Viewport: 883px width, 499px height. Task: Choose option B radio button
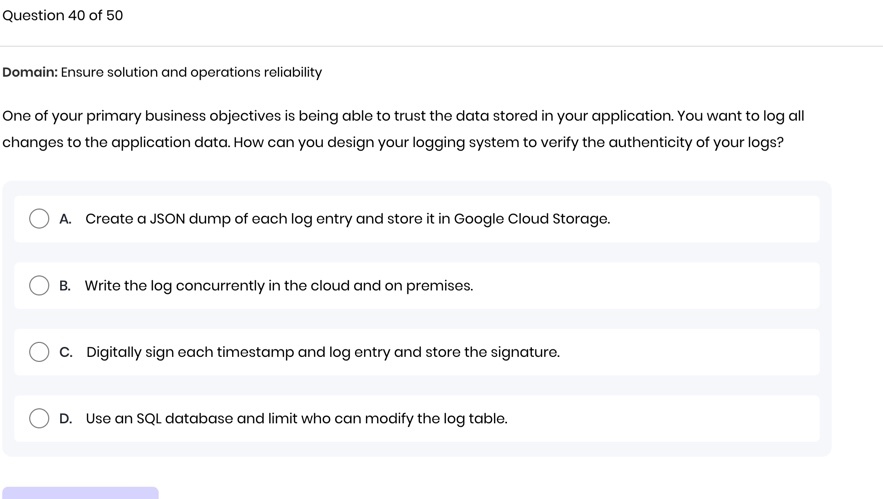(x=39, y=286)
